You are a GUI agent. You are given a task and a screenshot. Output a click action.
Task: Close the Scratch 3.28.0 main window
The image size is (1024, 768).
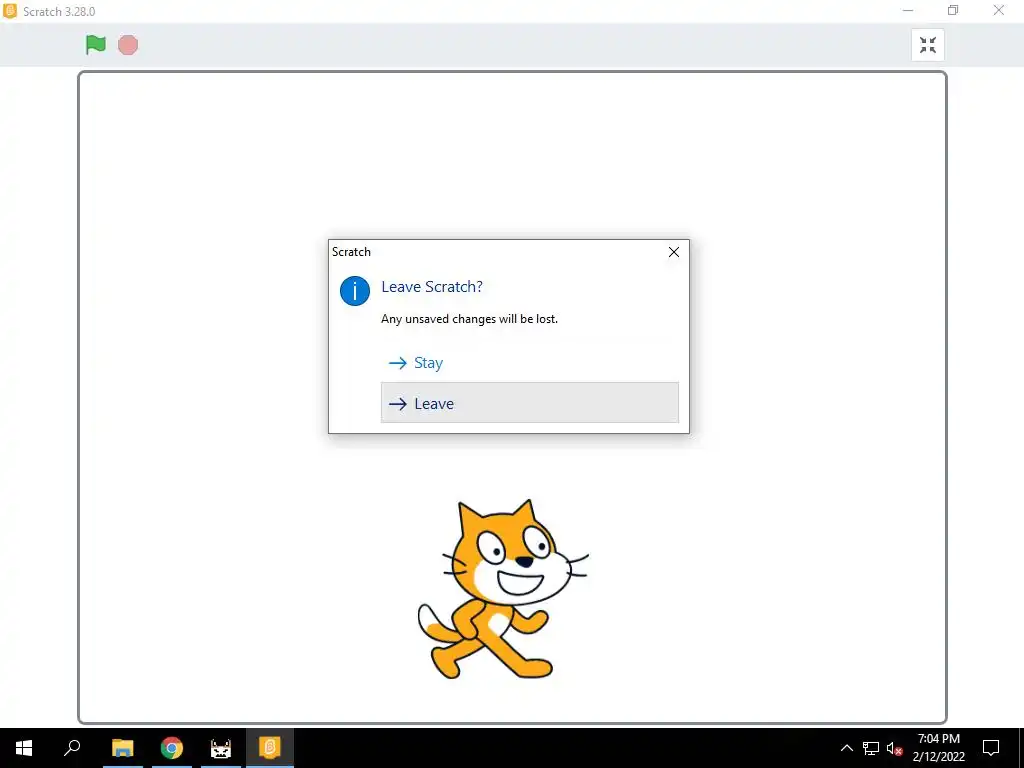[999, 10]
